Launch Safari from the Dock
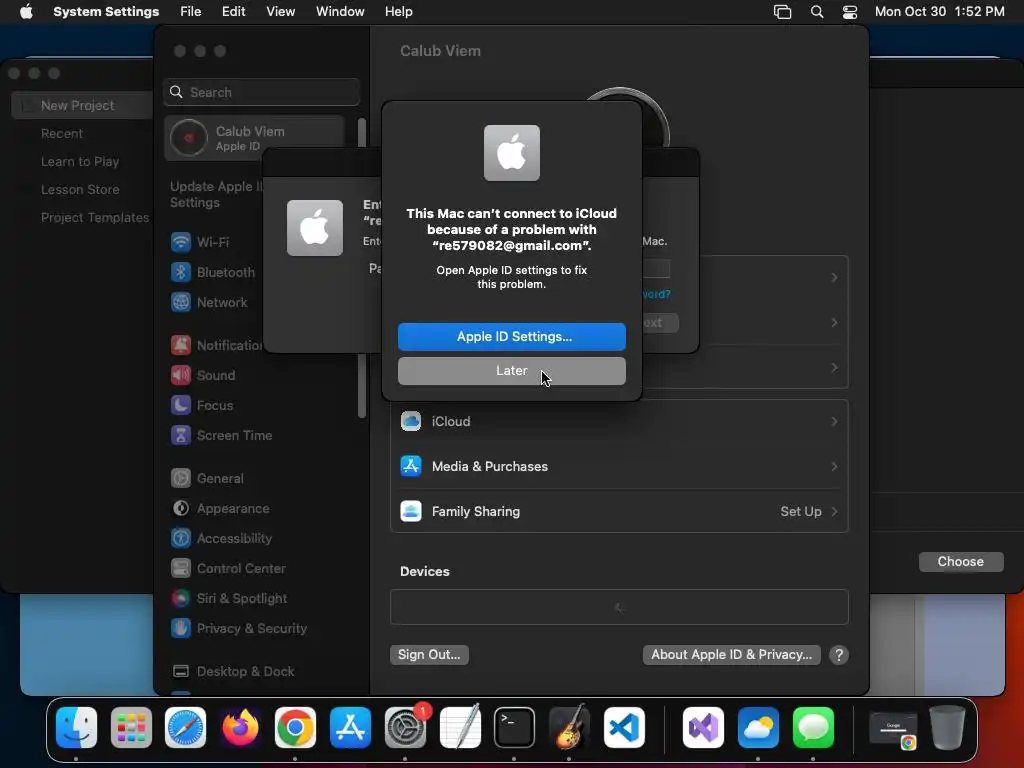Viewport: 1024px width, 768px height. (185, 727)
